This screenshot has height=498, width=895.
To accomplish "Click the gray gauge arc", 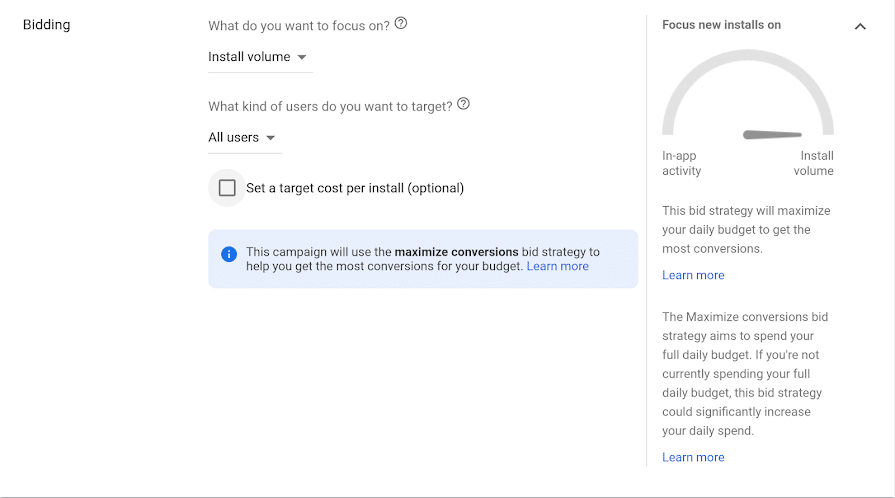I will [x=747, y=56].
